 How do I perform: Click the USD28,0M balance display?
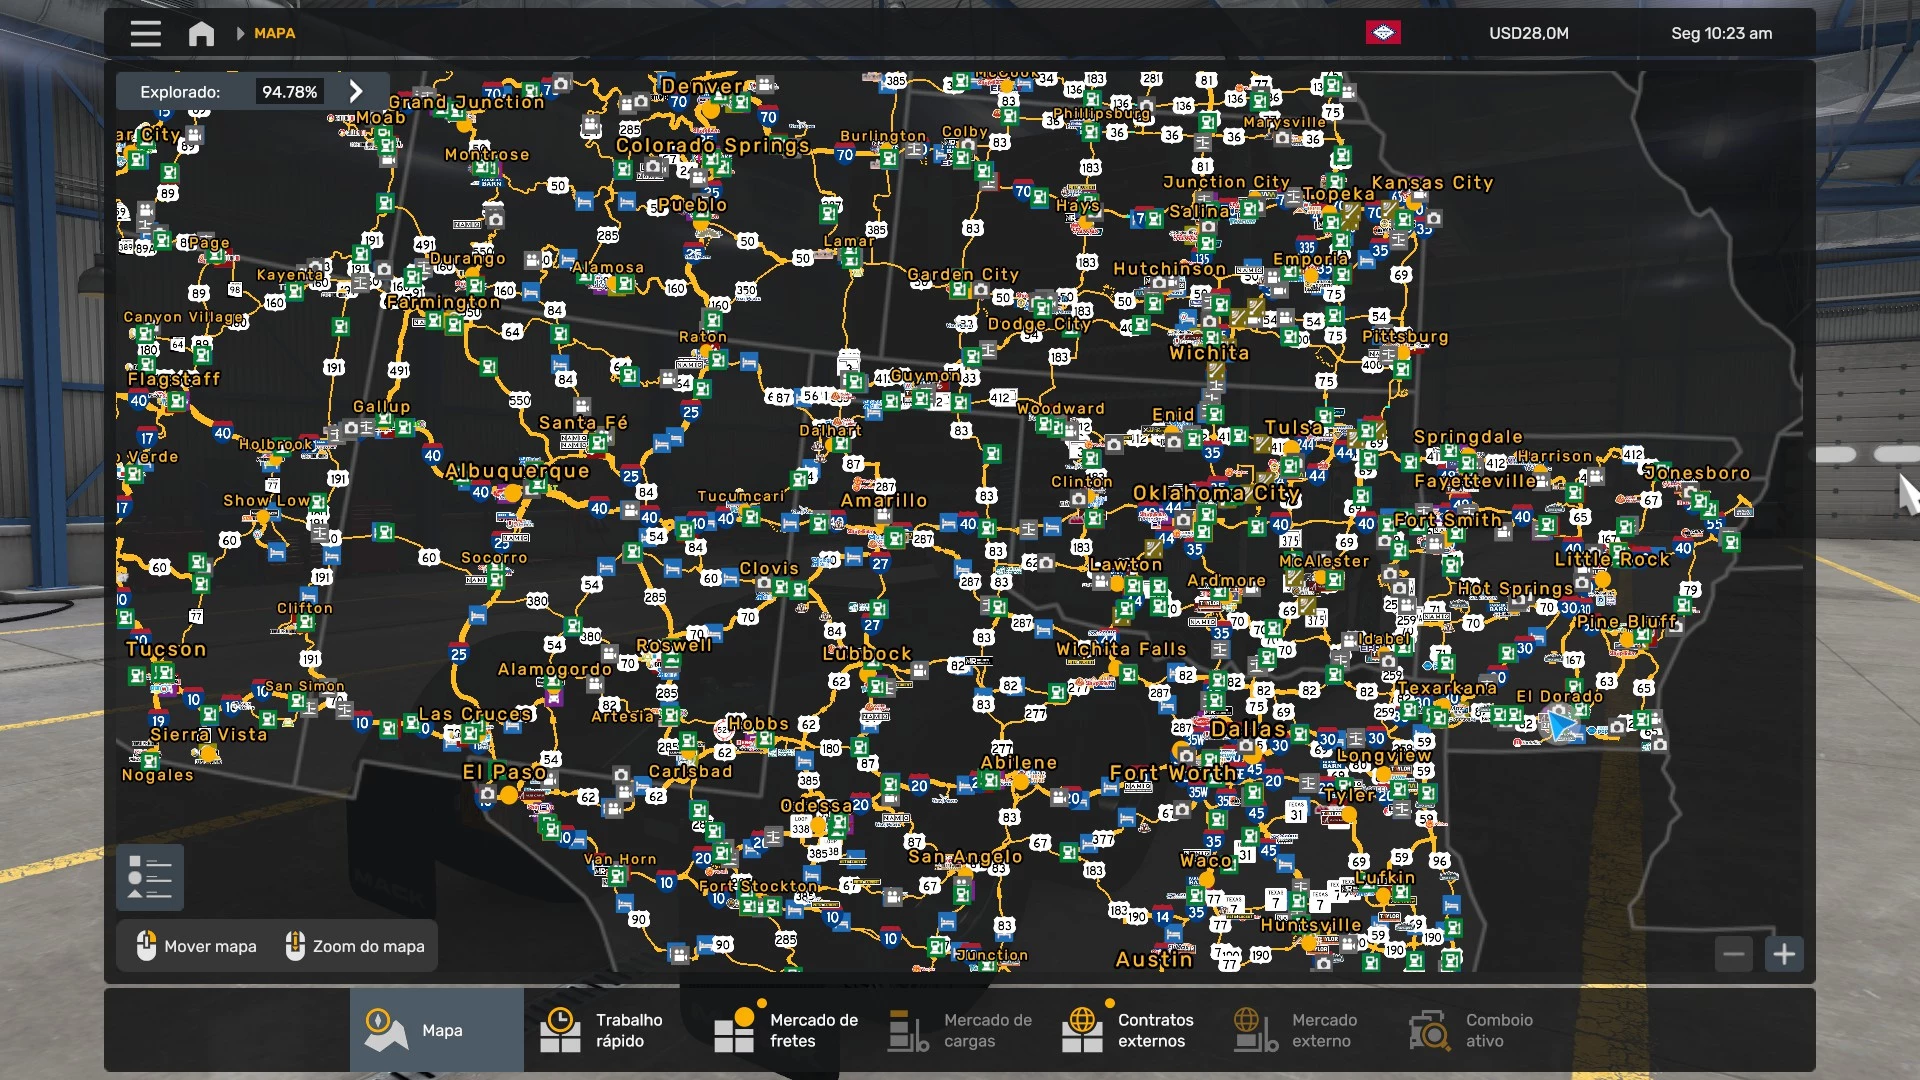1528,34
